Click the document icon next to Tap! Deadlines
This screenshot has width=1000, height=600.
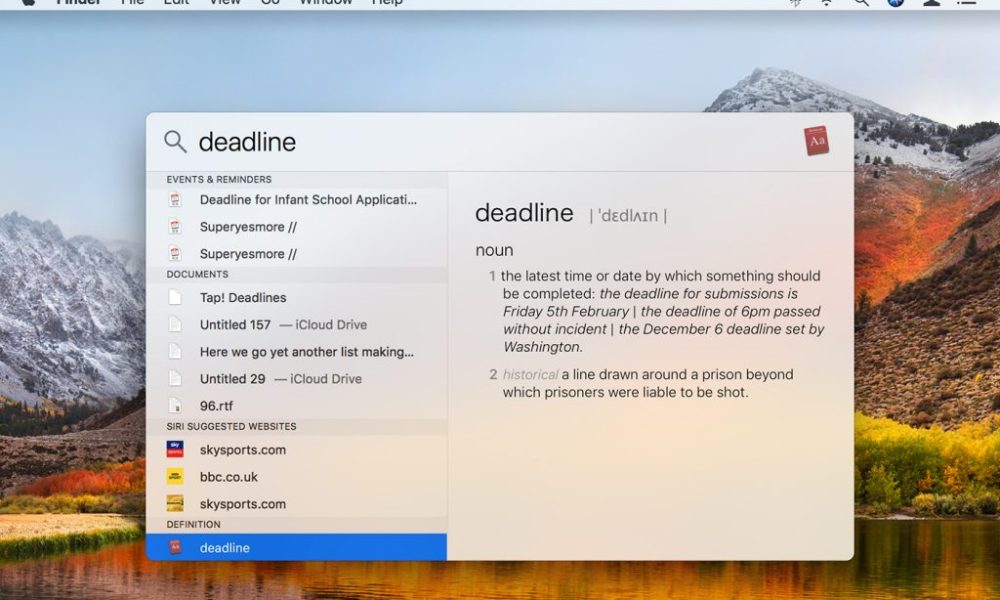click(x=175, y=297)
